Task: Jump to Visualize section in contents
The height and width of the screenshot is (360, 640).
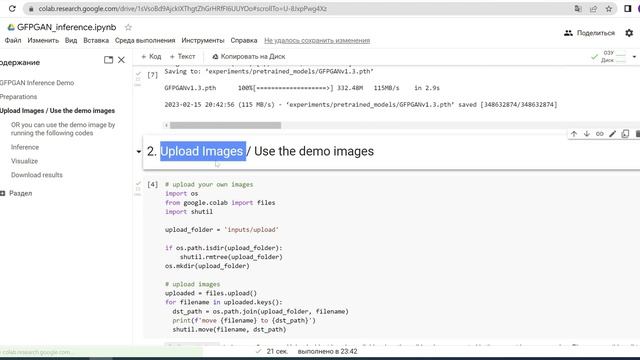Action: tap(24, 161)
